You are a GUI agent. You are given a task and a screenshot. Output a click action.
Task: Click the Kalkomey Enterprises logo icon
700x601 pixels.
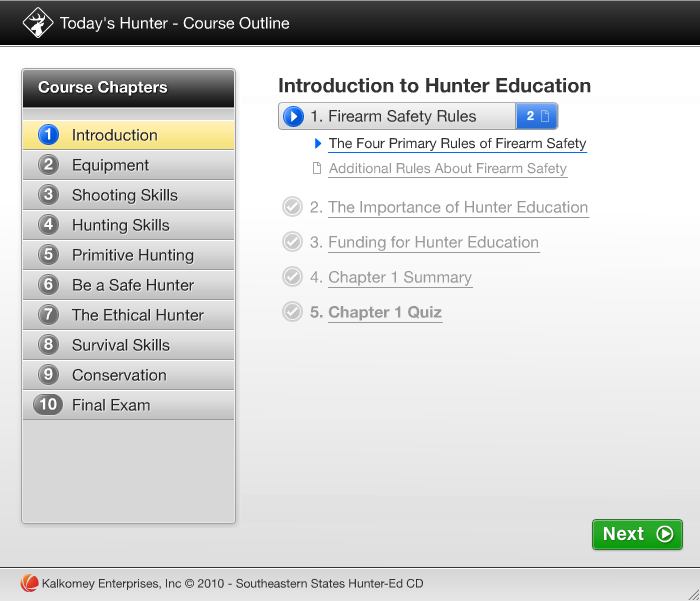coord(29,583)
